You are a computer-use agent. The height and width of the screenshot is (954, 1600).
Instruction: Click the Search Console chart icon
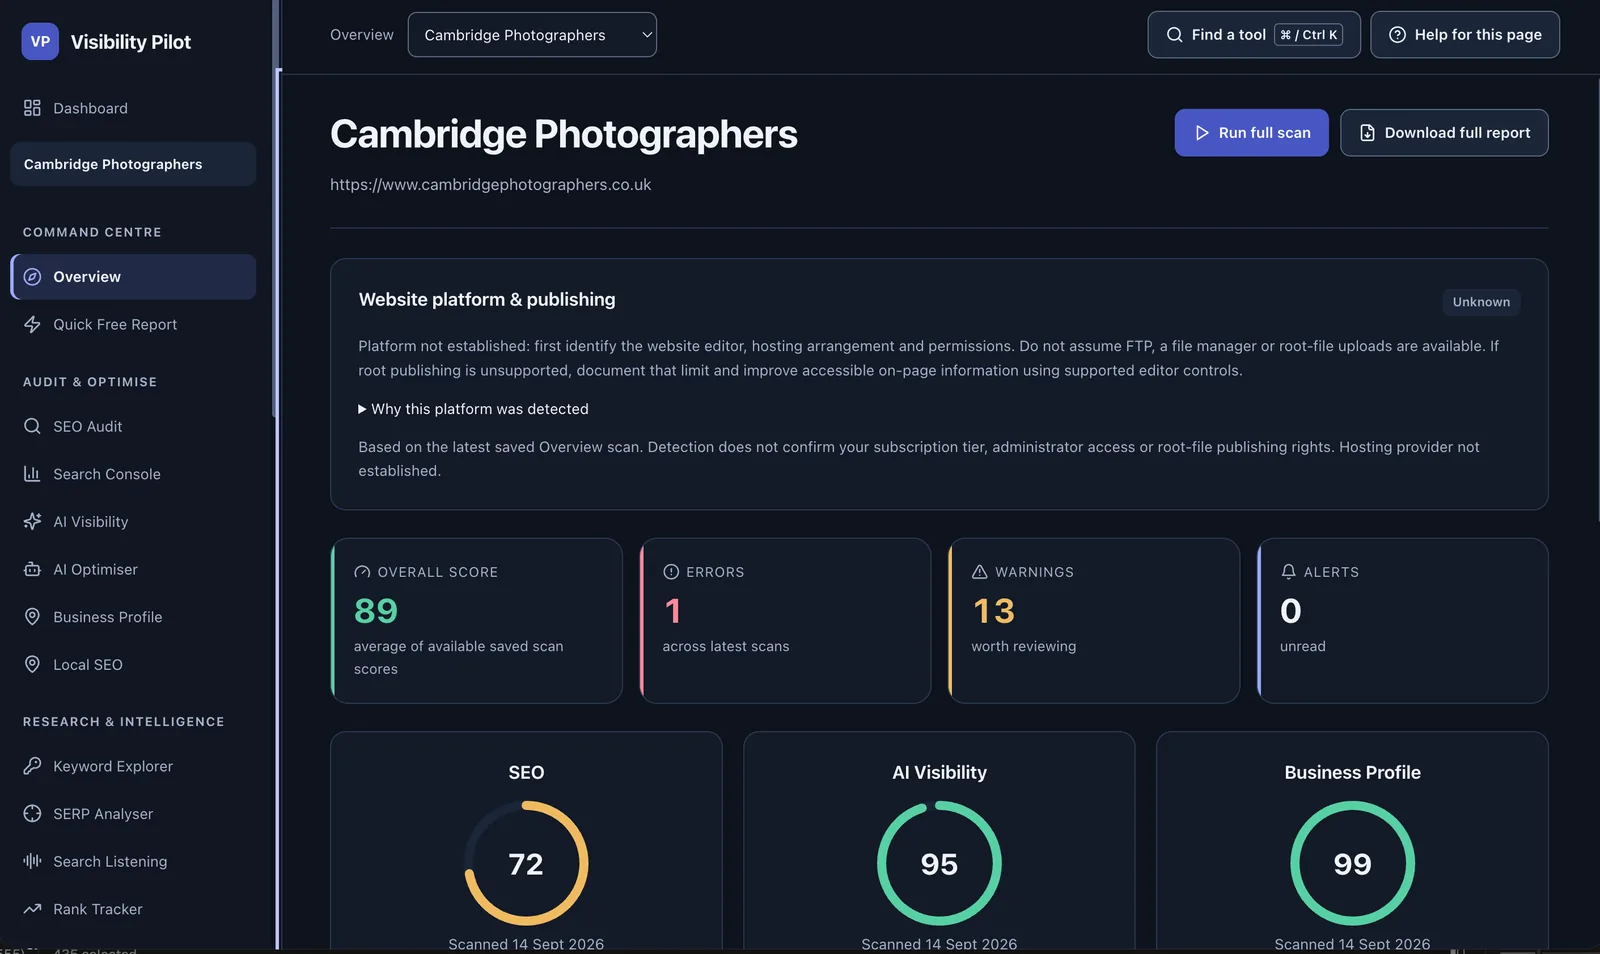tap(32, 474)
